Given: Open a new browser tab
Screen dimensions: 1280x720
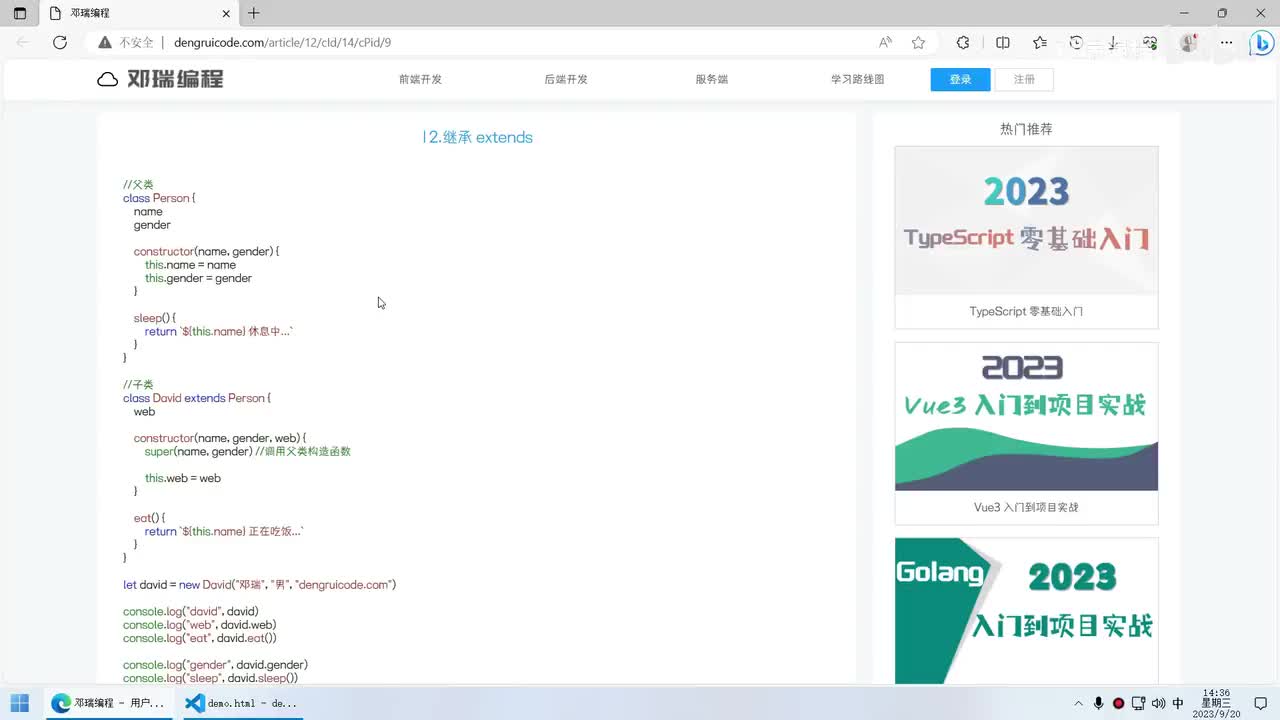Looking at the screenshot, I should pyautogui.click(x=254, y=13).
